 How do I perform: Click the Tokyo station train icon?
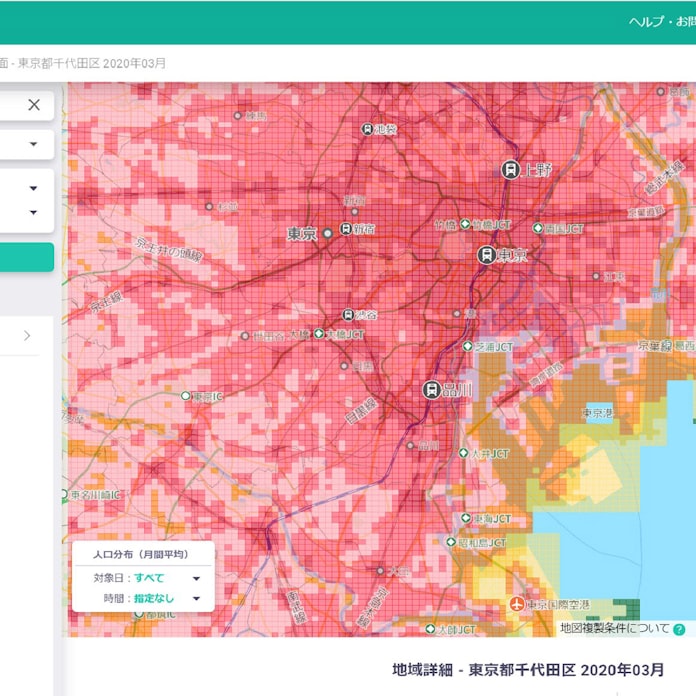[487, 255]
